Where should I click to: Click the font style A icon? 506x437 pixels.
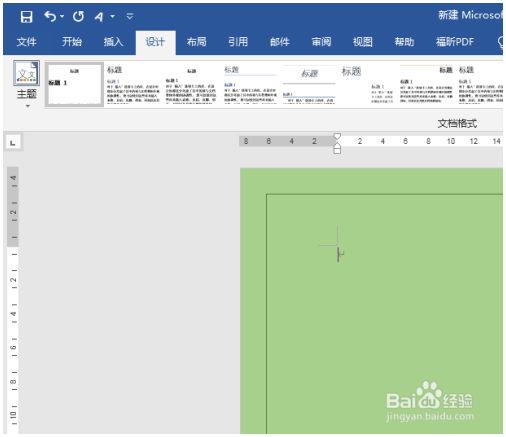99,16
